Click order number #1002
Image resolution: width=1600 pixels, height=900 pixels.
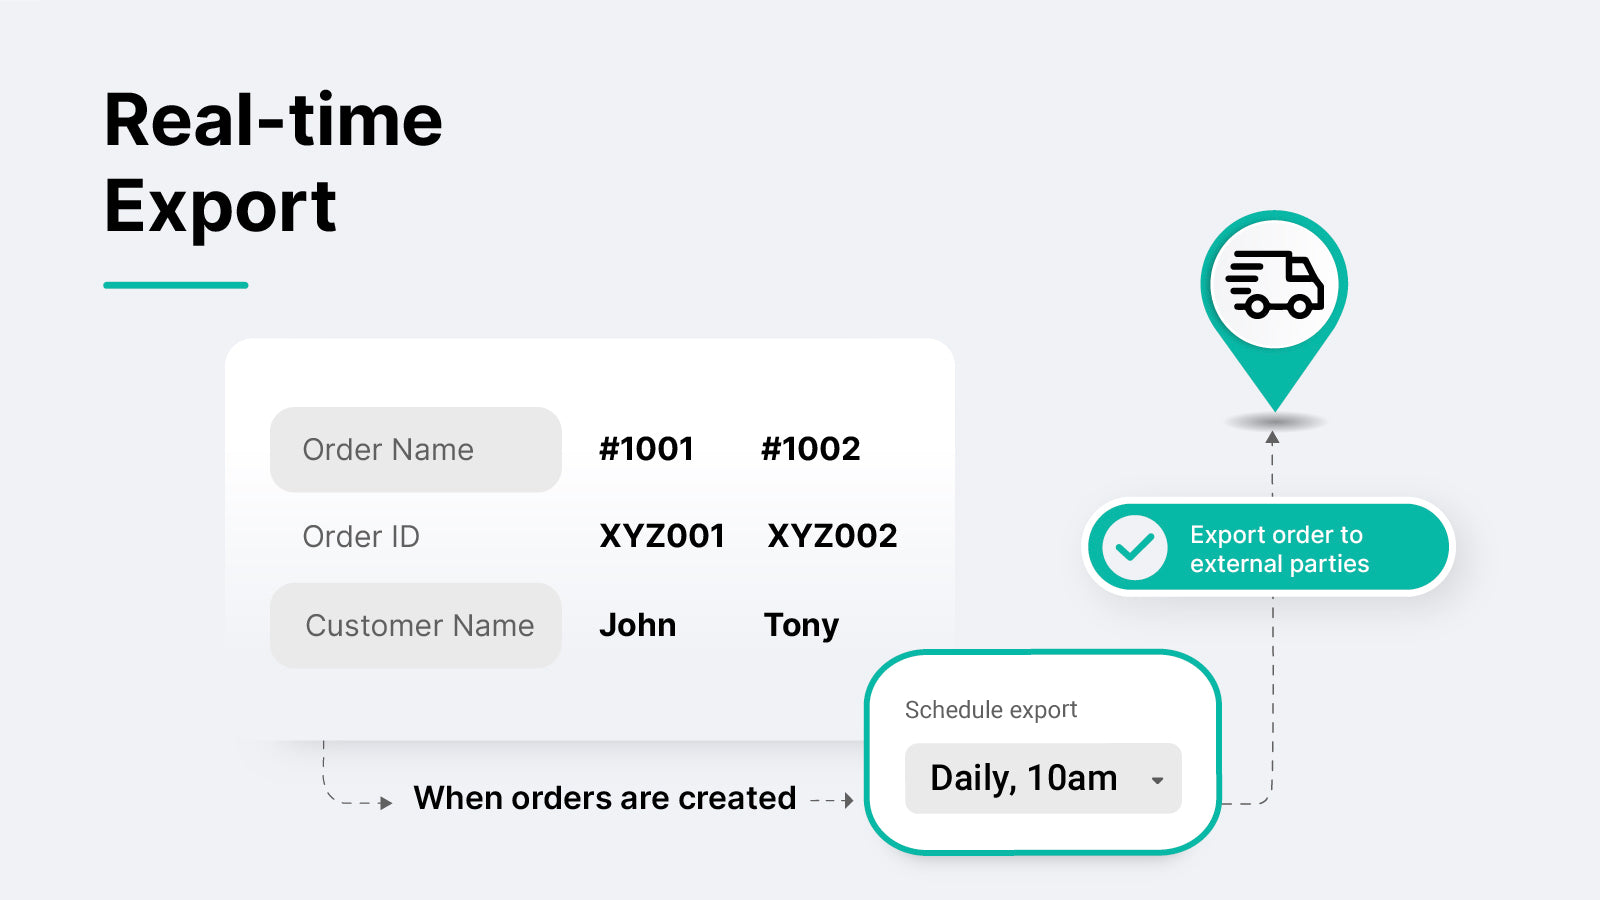coord(810,449)
